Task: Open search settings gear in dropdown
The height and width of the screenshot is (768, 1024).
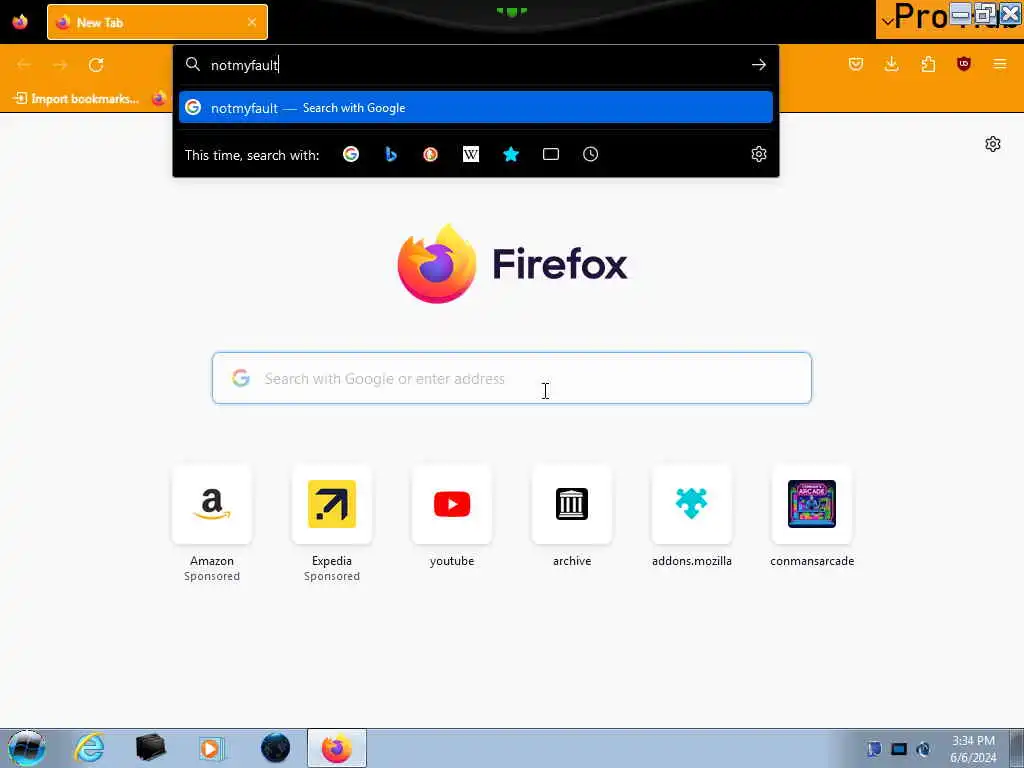Action: pyautogui.click(x=758, y=155)
